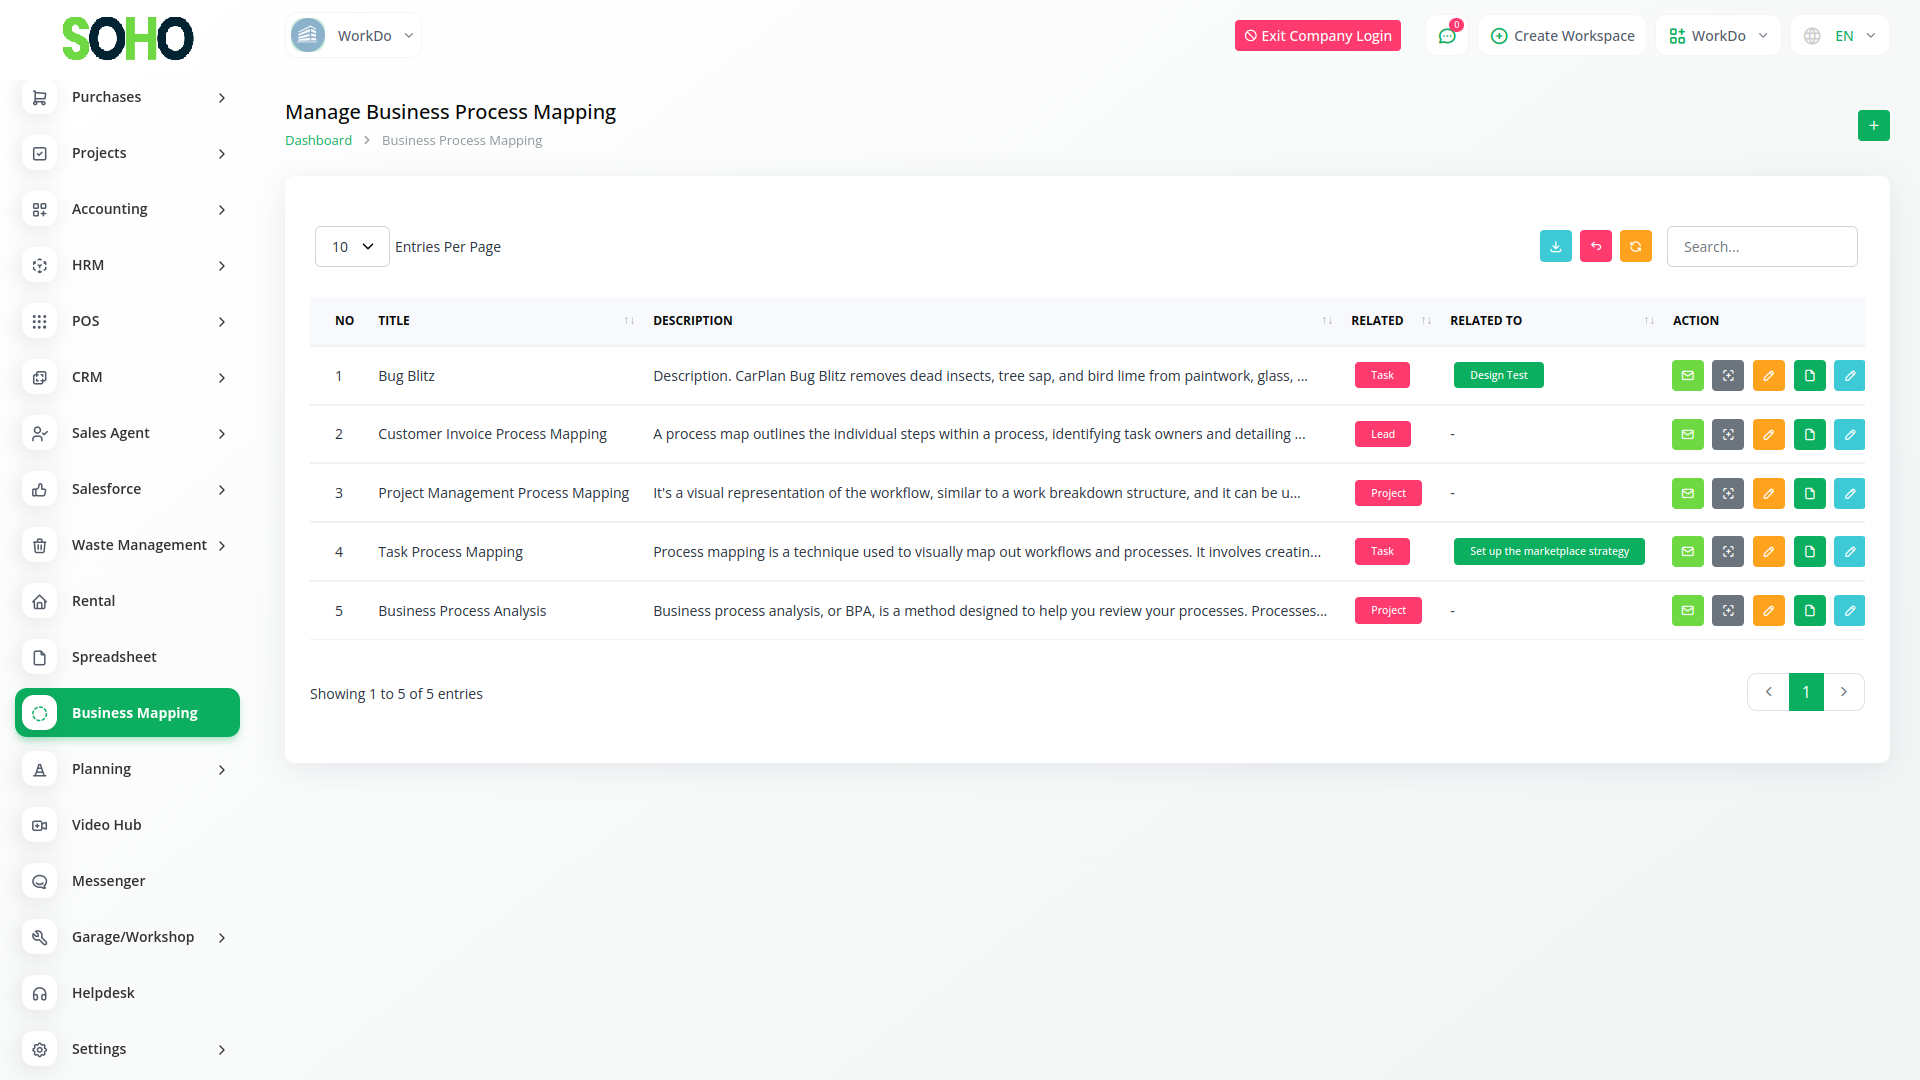Click the pink undo reset icon
The width and height of the screenshot is (1920, 1080).
[x=1595, y=246]
